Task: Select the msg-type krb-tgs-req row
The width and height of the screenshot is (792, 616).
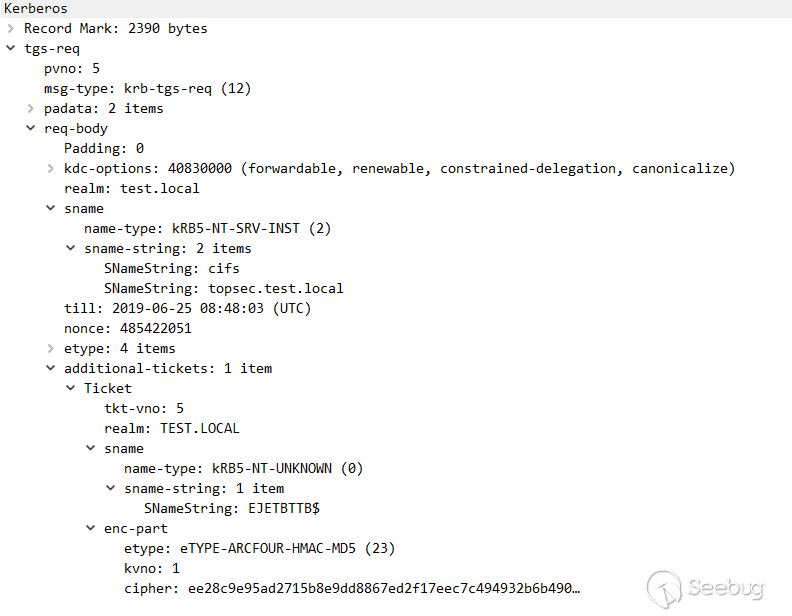Action: (x=147, y=88)
